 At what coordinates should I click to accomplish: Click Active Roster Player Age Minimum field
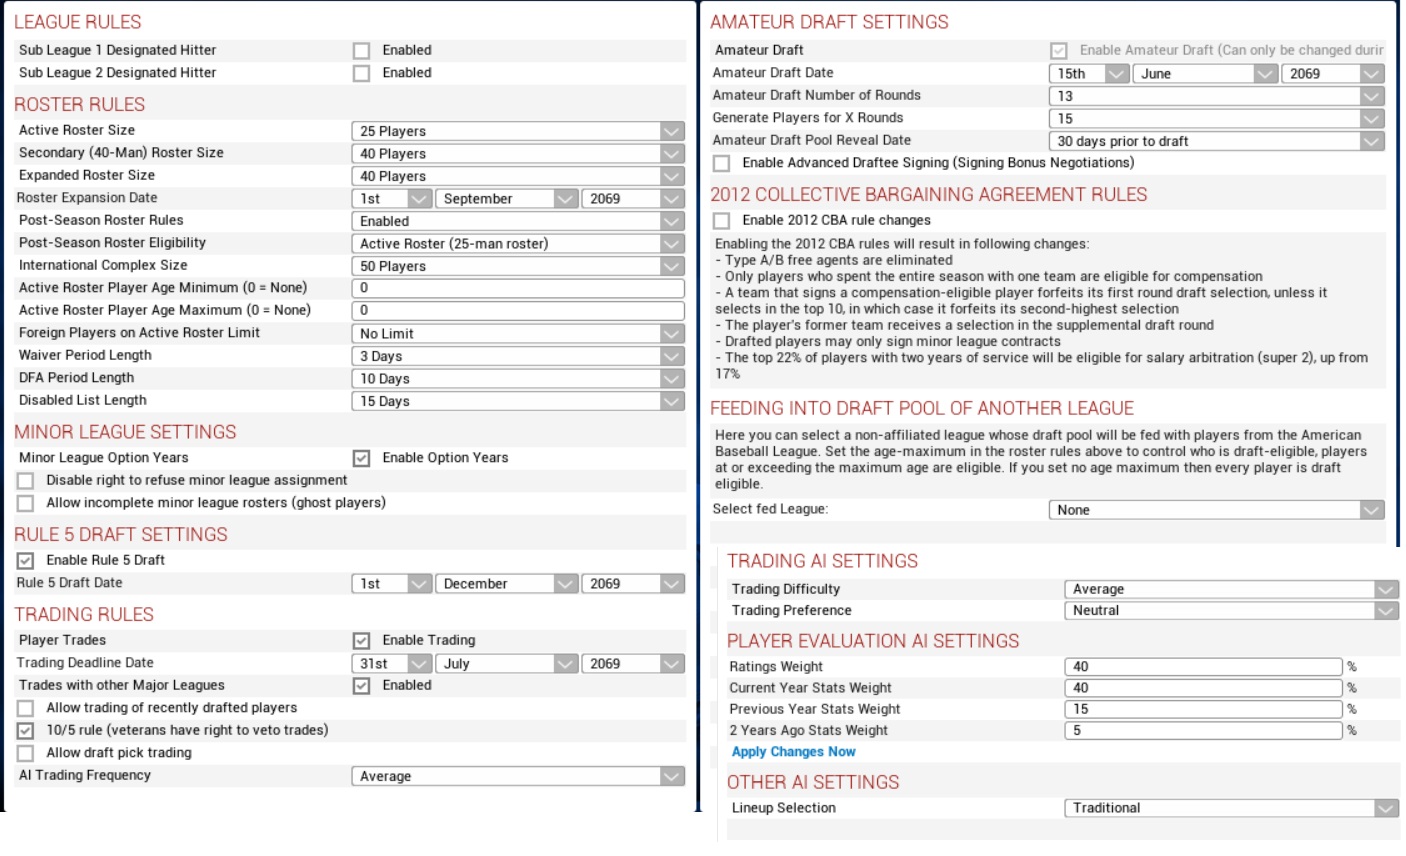tap(517, 288)
